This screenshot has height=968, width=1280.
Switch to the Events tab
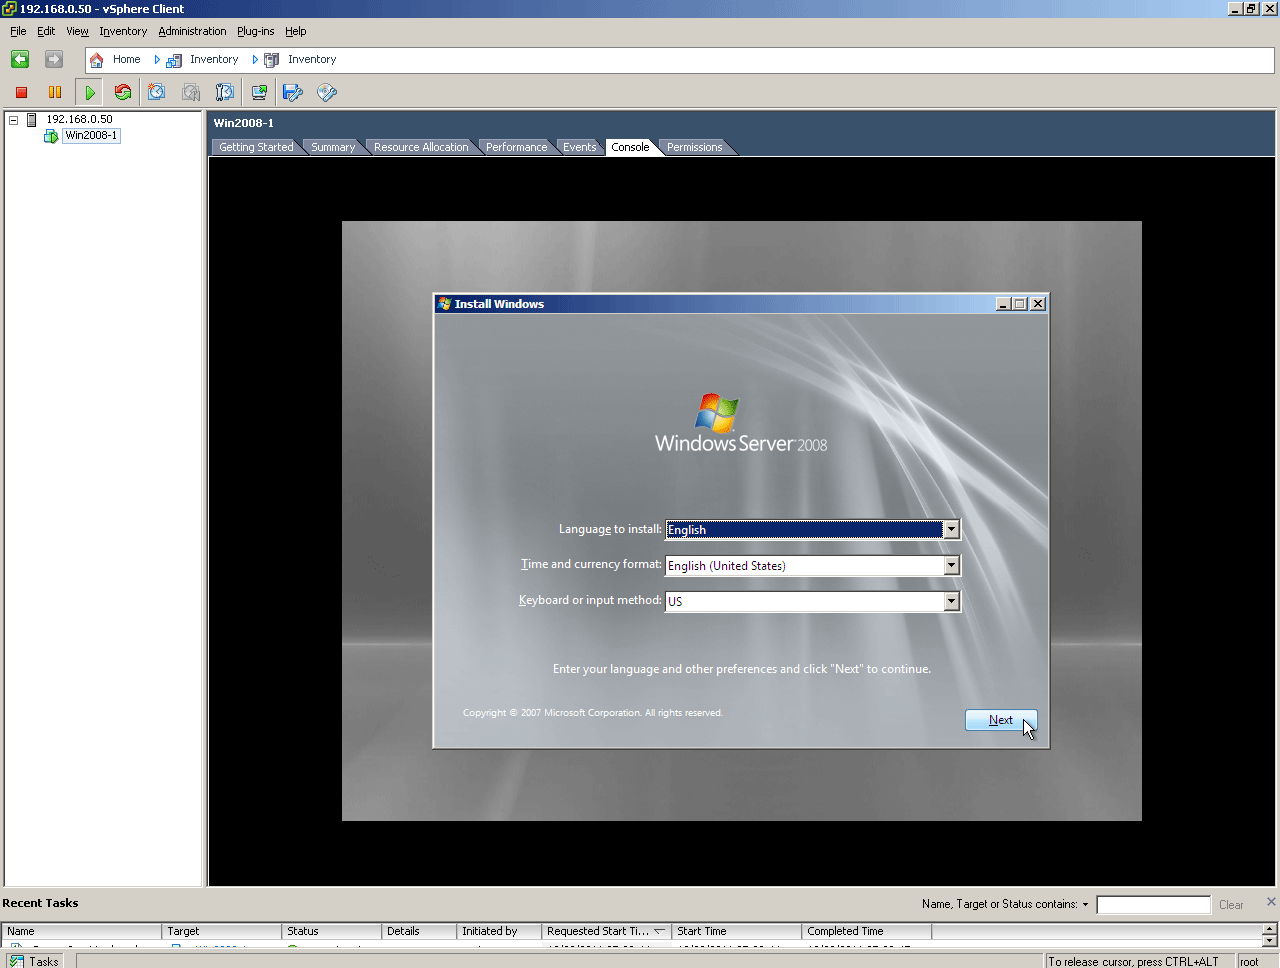579,147
